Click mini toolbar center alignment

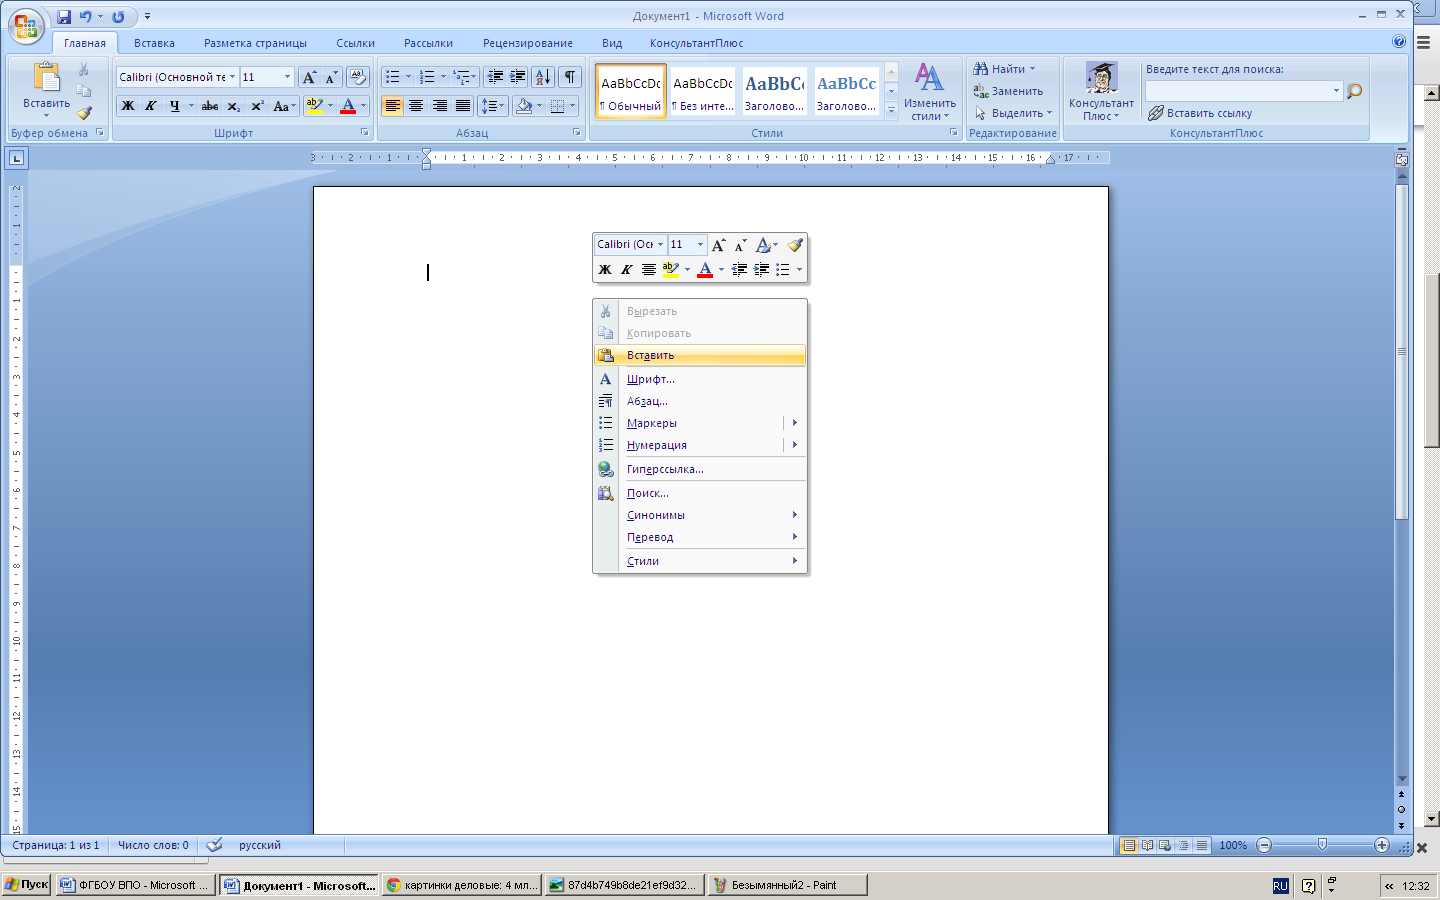(649, 269)
